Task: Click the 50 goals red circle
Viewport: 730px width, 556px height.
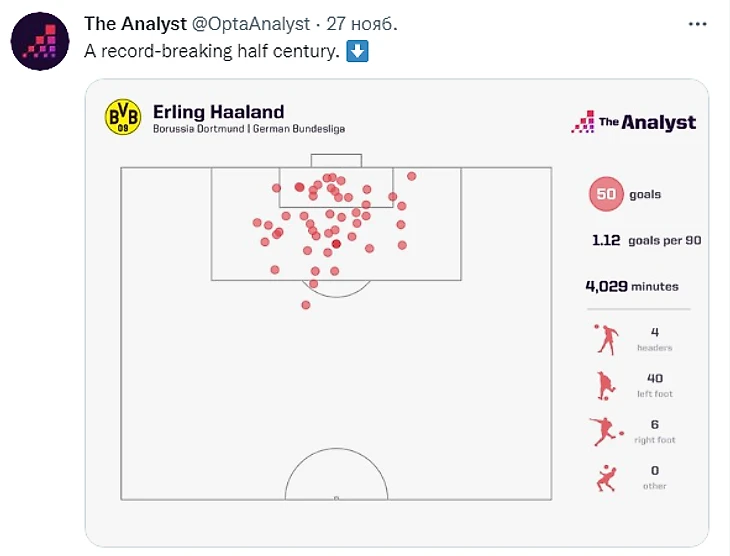Action: coord(606,195)
